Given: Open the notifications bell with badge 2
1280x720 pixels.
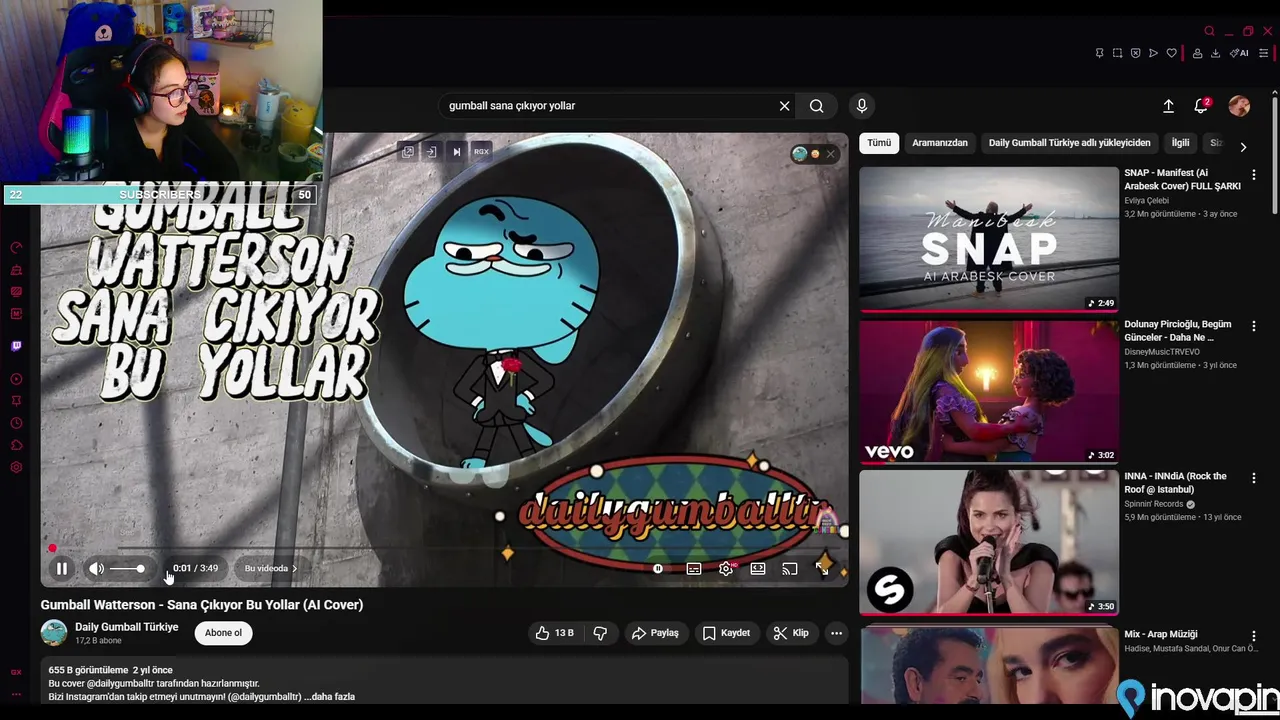Looking at the screenshot, I should coord(1202,106).
